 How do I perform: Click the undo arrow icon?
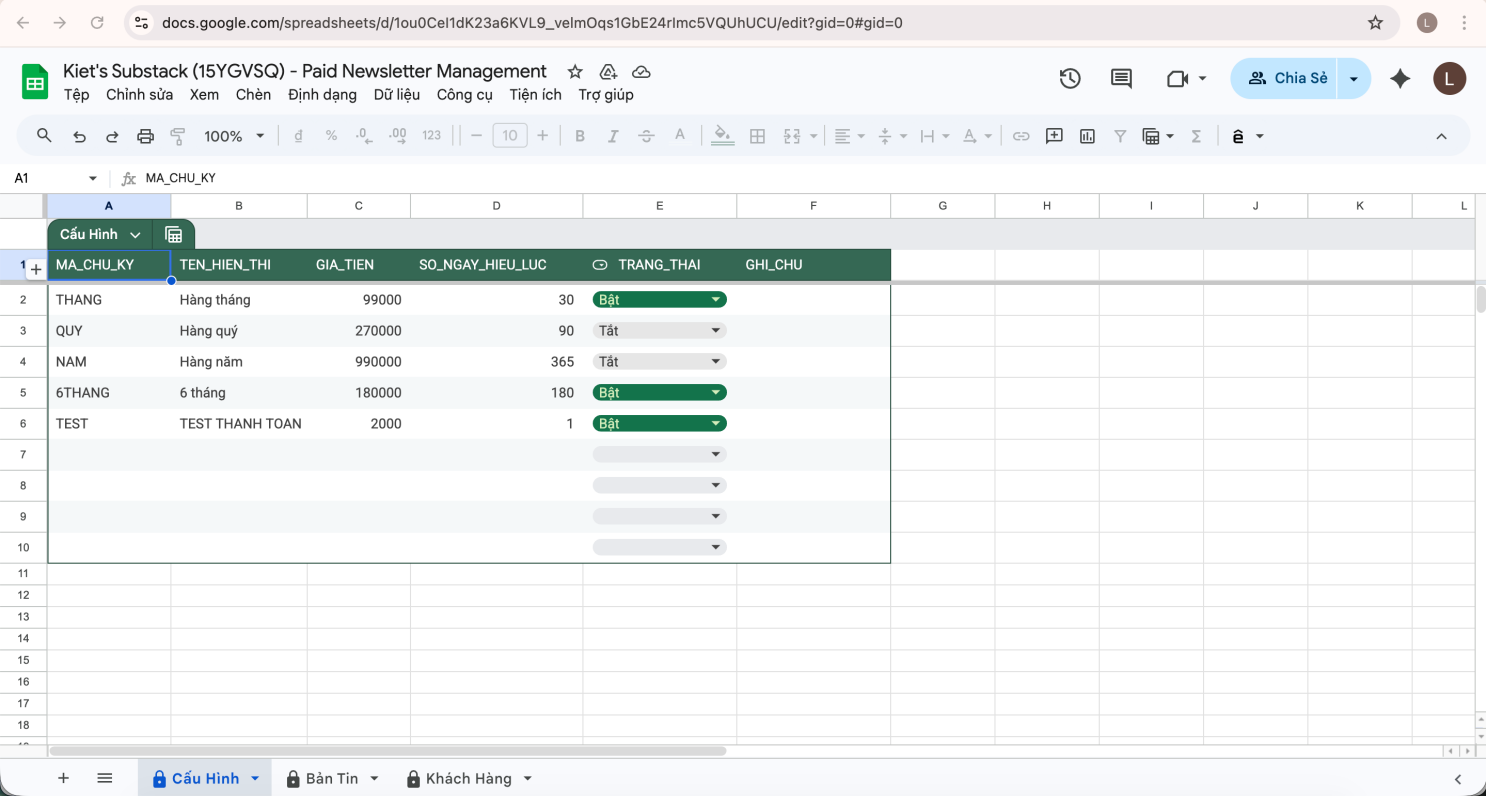(79, 136)
